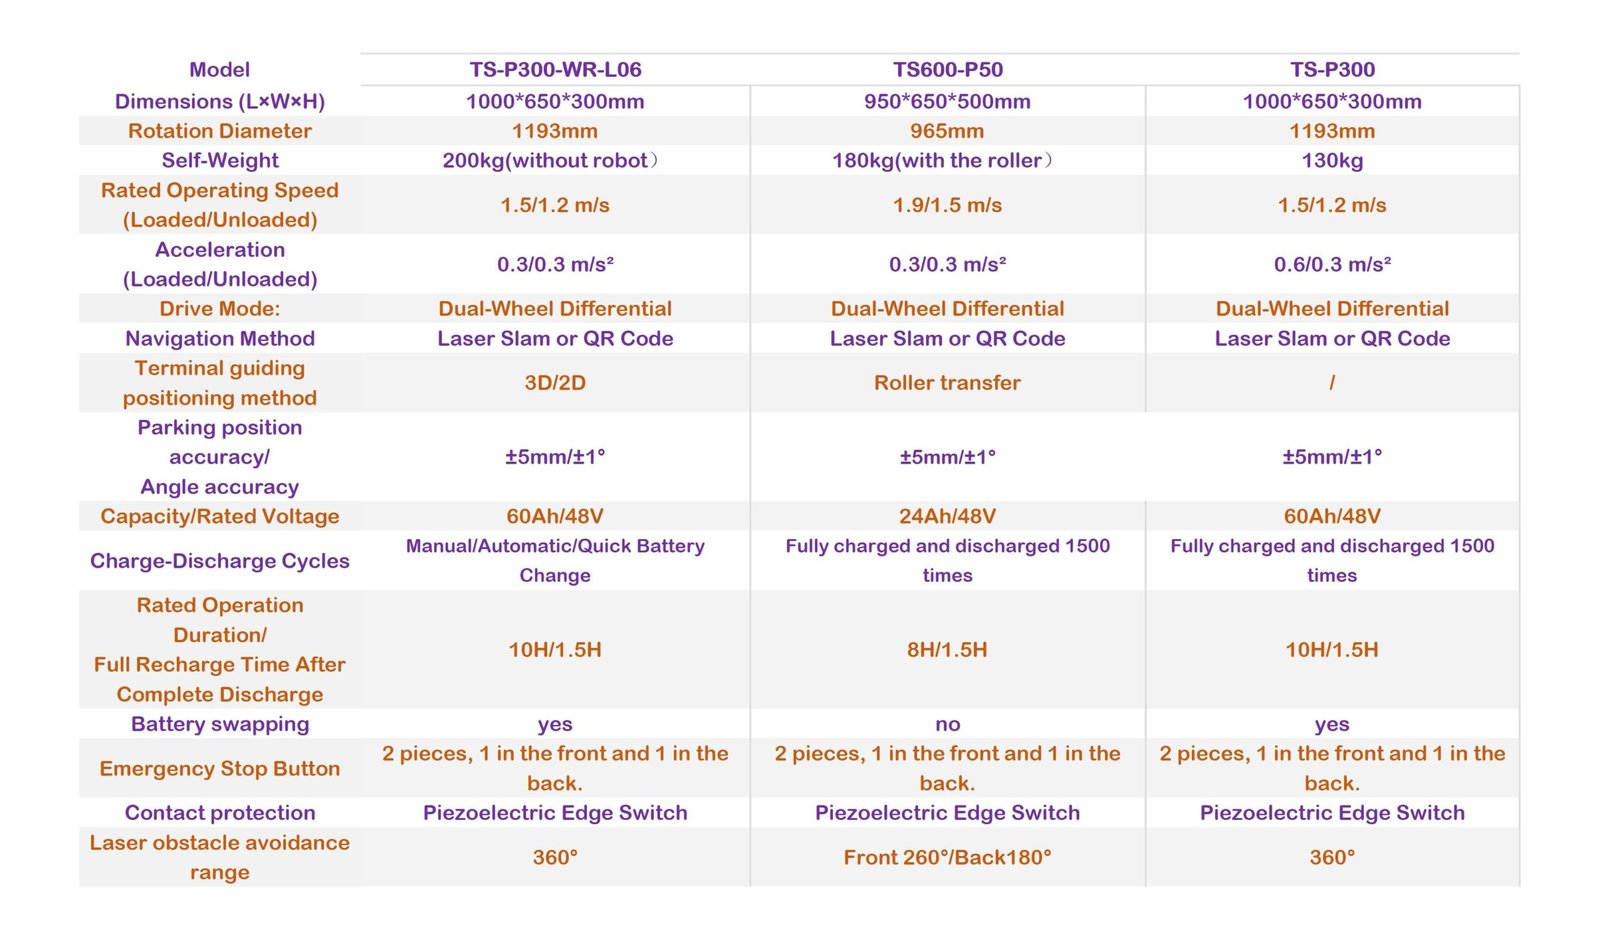
Task: Select the 965mm rotation diameter value
Action: 947,131
